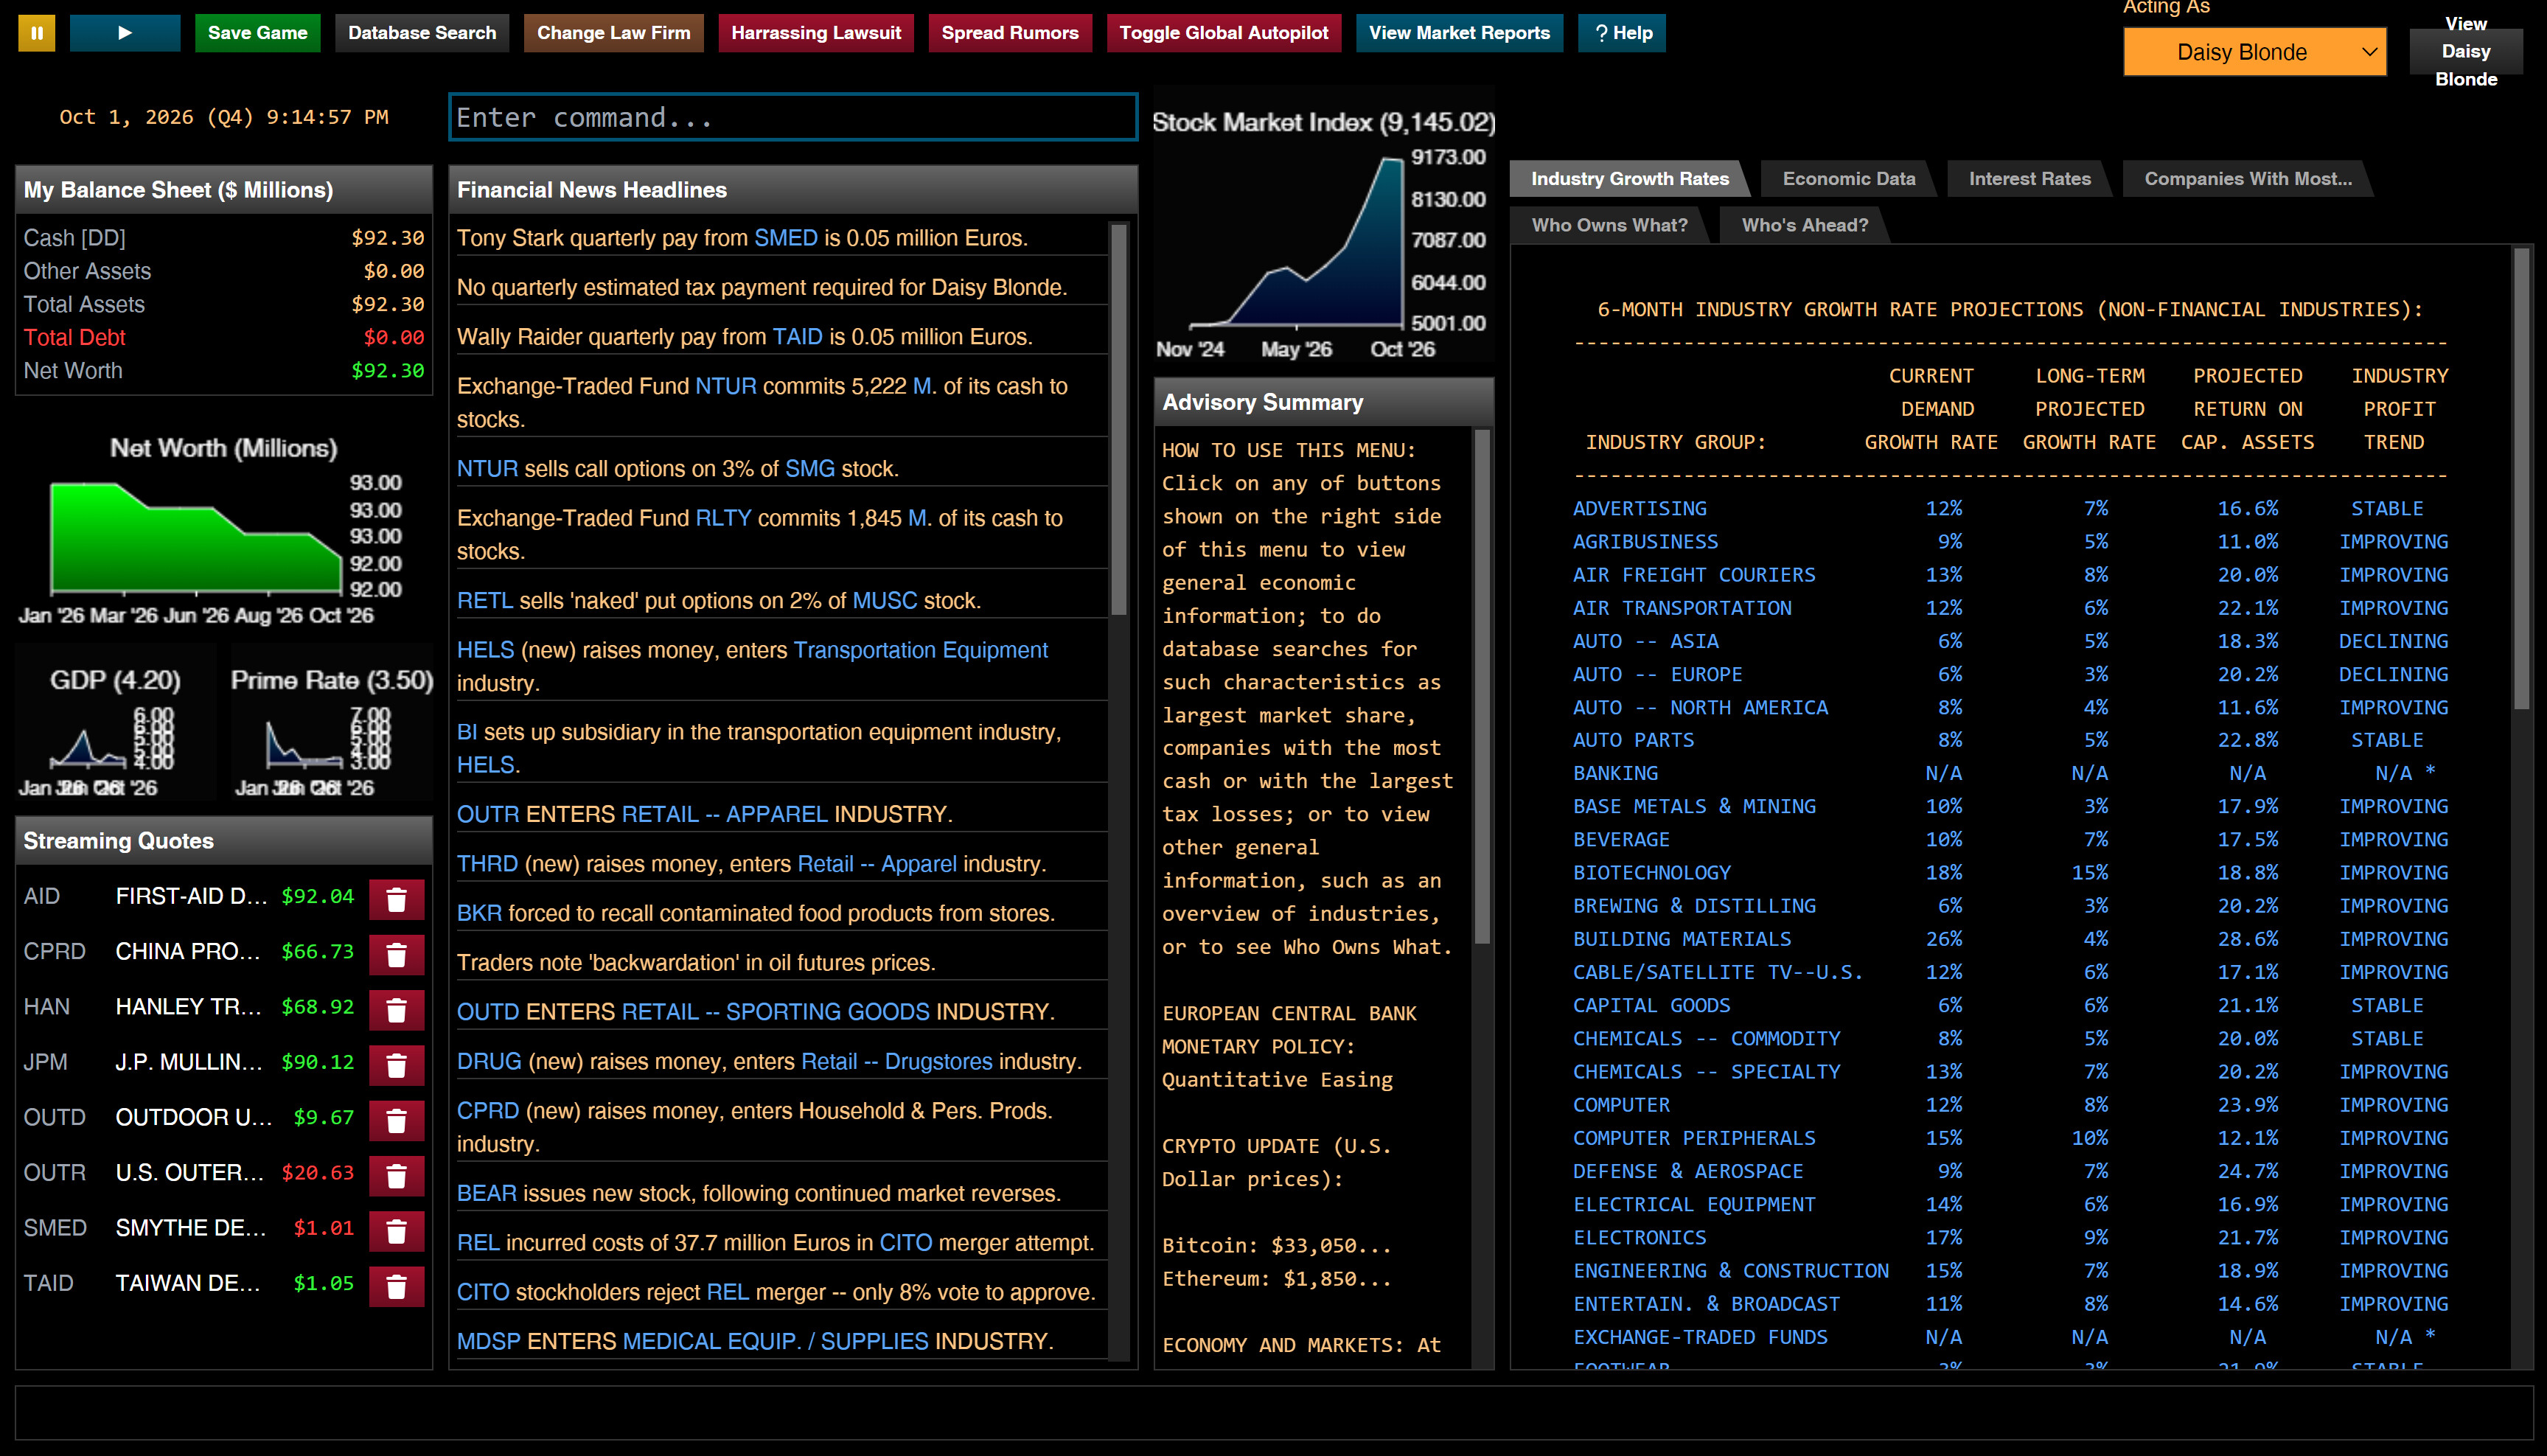The image size is (2547, 1456).
Task: Open the Interest Rates tab
Action: (2029, 178)
